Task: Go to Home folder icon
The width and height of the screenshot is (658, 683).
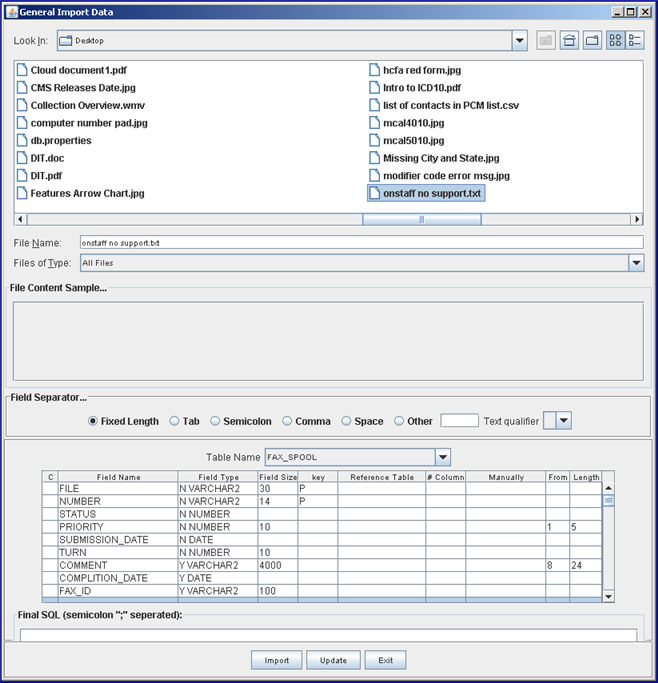Action: point(569,41)
